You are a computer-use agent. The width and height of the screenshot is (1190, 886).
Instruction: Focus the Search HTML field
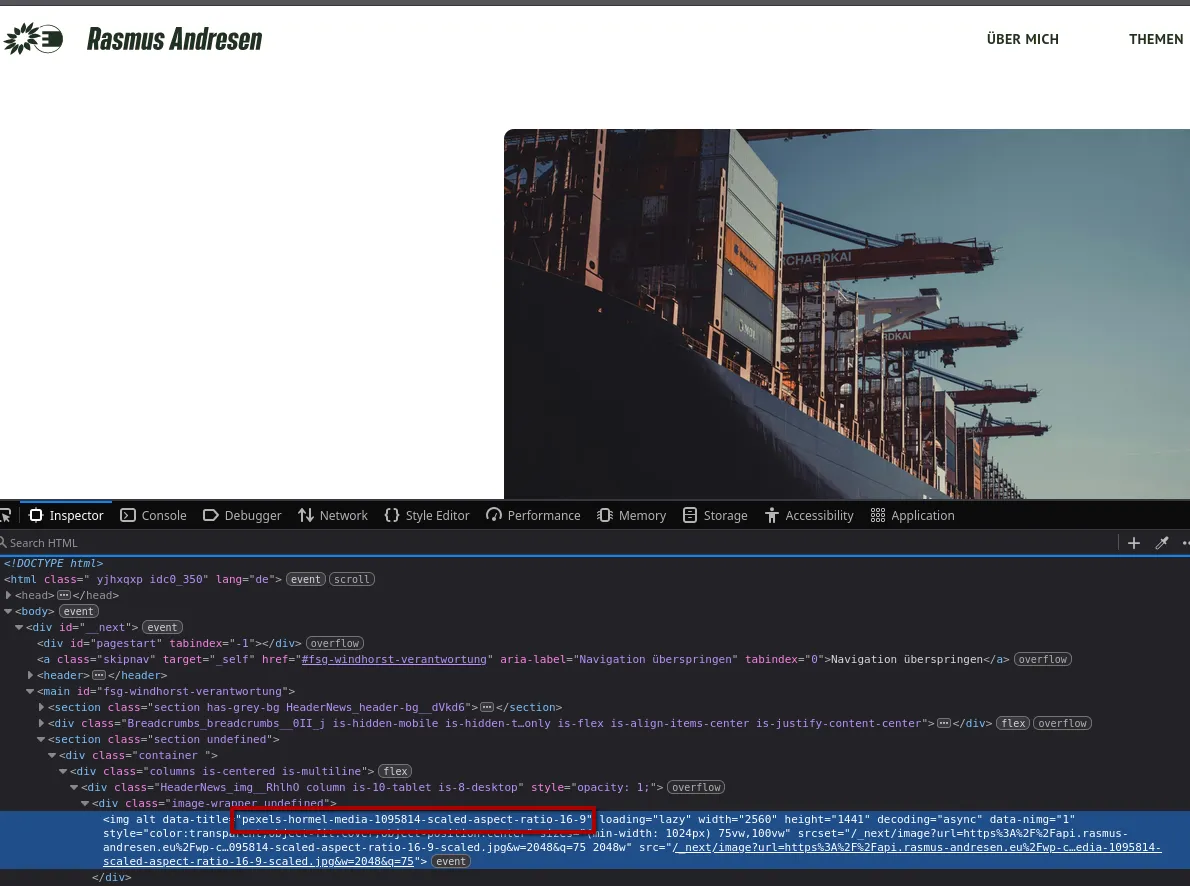tap(558, 543)
